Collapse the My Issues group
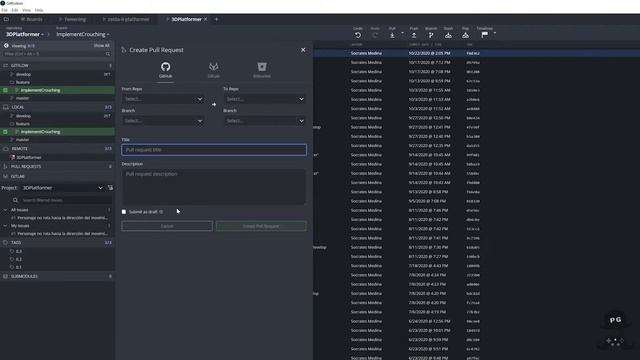640x360 pixels. pos(5,226)
